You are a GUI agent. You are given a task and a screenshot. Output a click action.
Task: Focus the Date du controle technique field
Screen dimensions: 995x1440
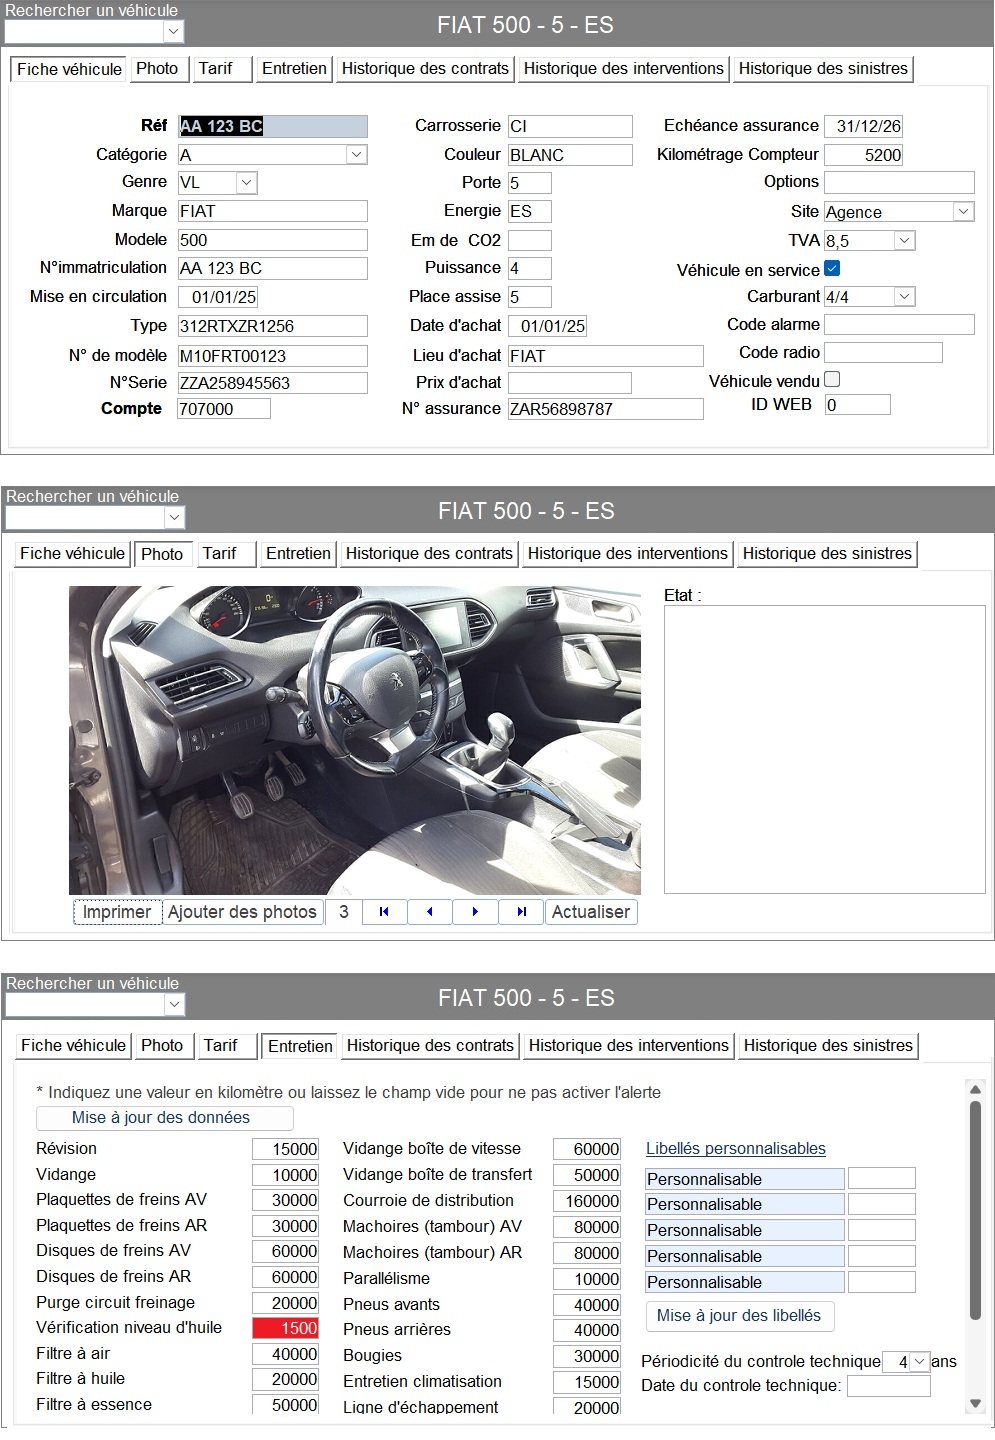pyautogui.click(x=889, y=1386)
